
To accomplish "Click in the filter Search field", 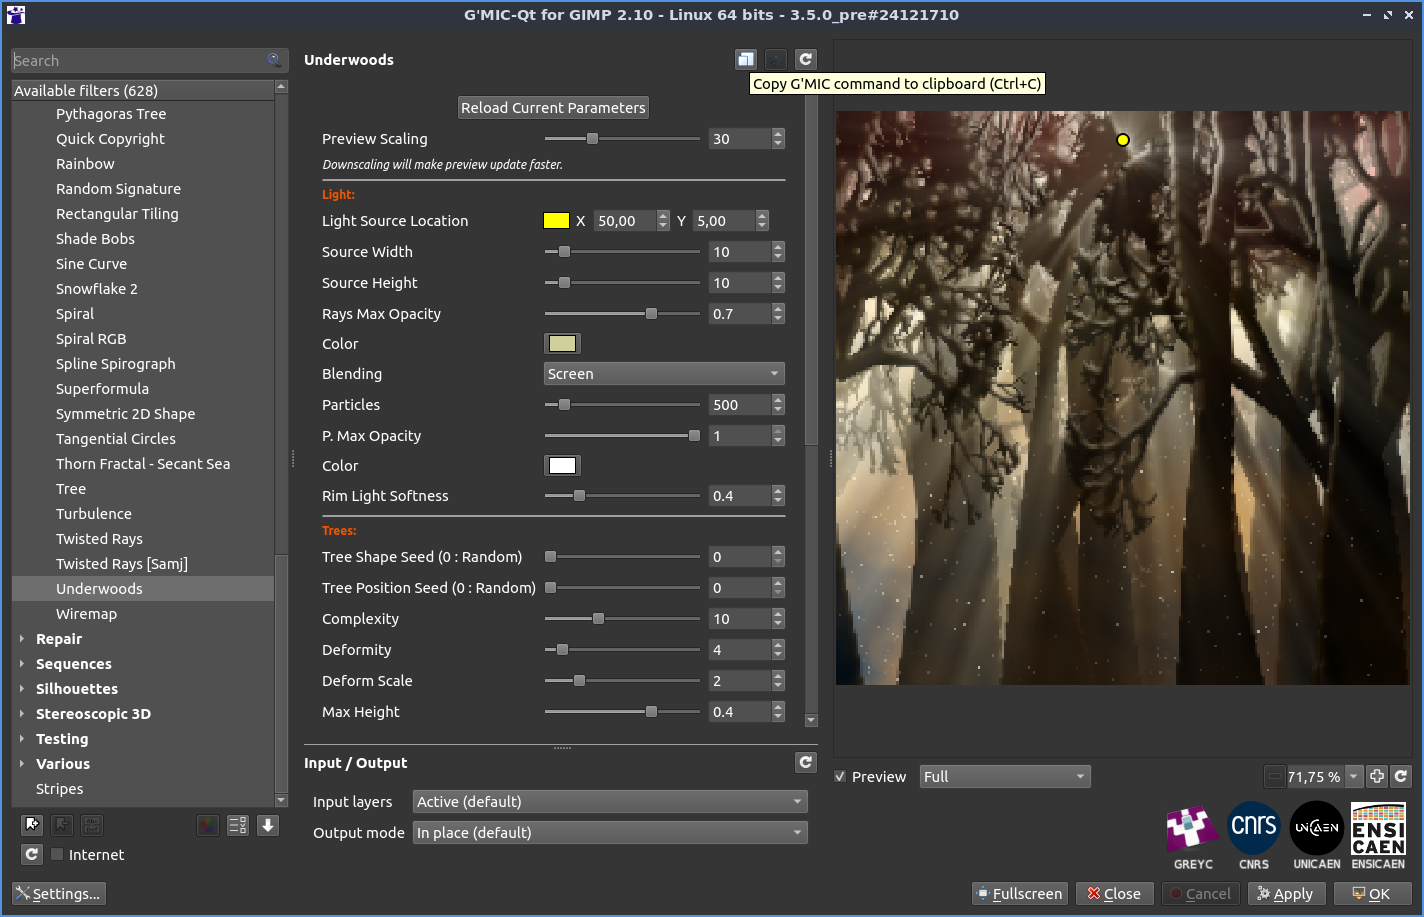I will click(138, 61).
